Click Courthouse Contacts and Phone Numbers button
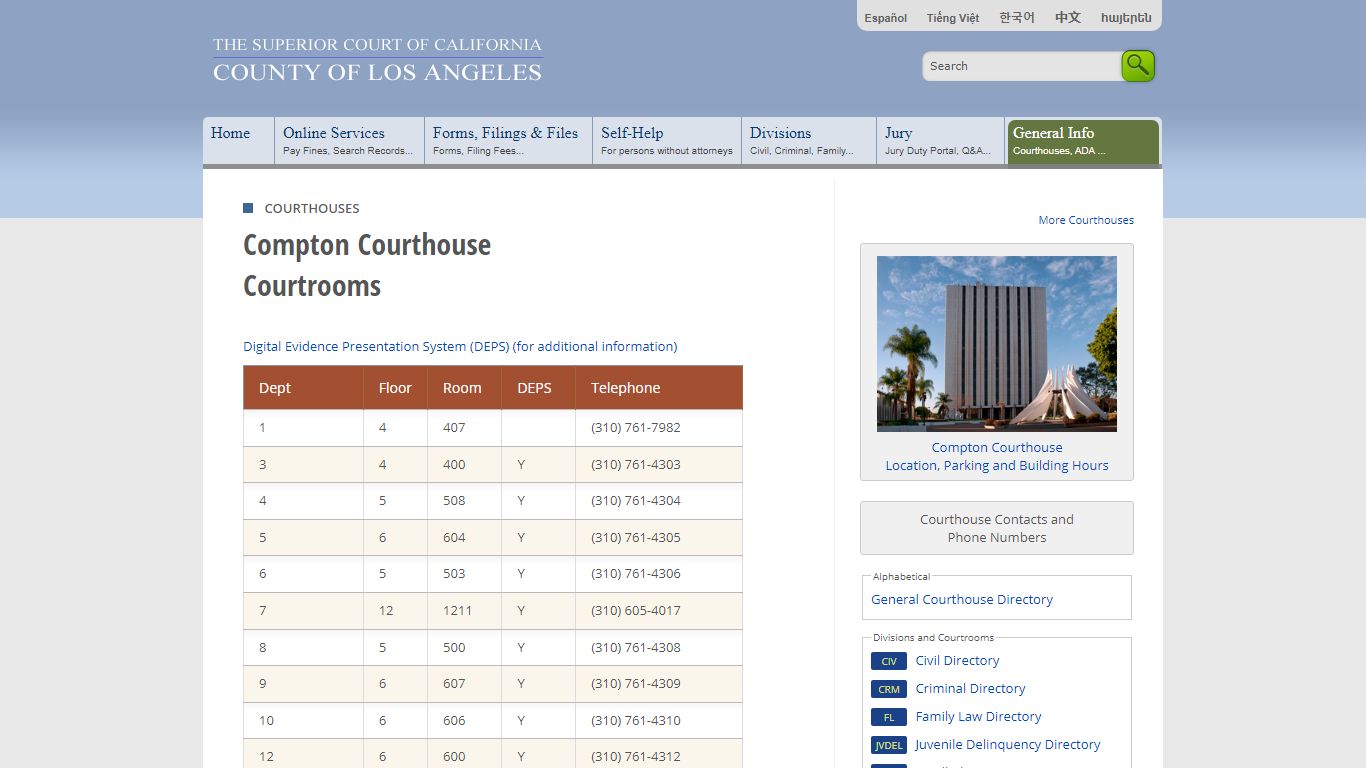This screenshot has width=1366, height=768. 997,528
